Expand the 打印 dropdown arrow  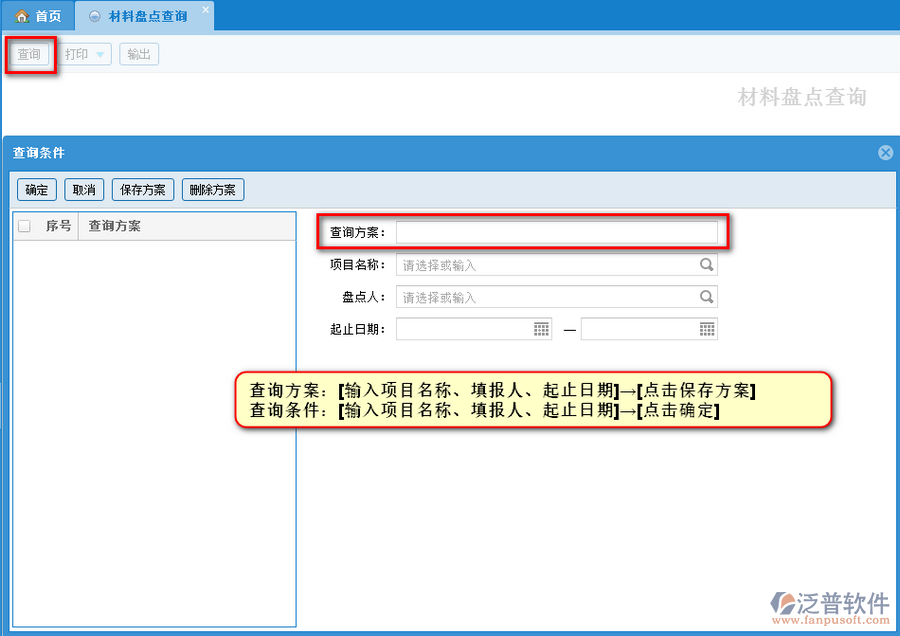[x=100, y=55]
